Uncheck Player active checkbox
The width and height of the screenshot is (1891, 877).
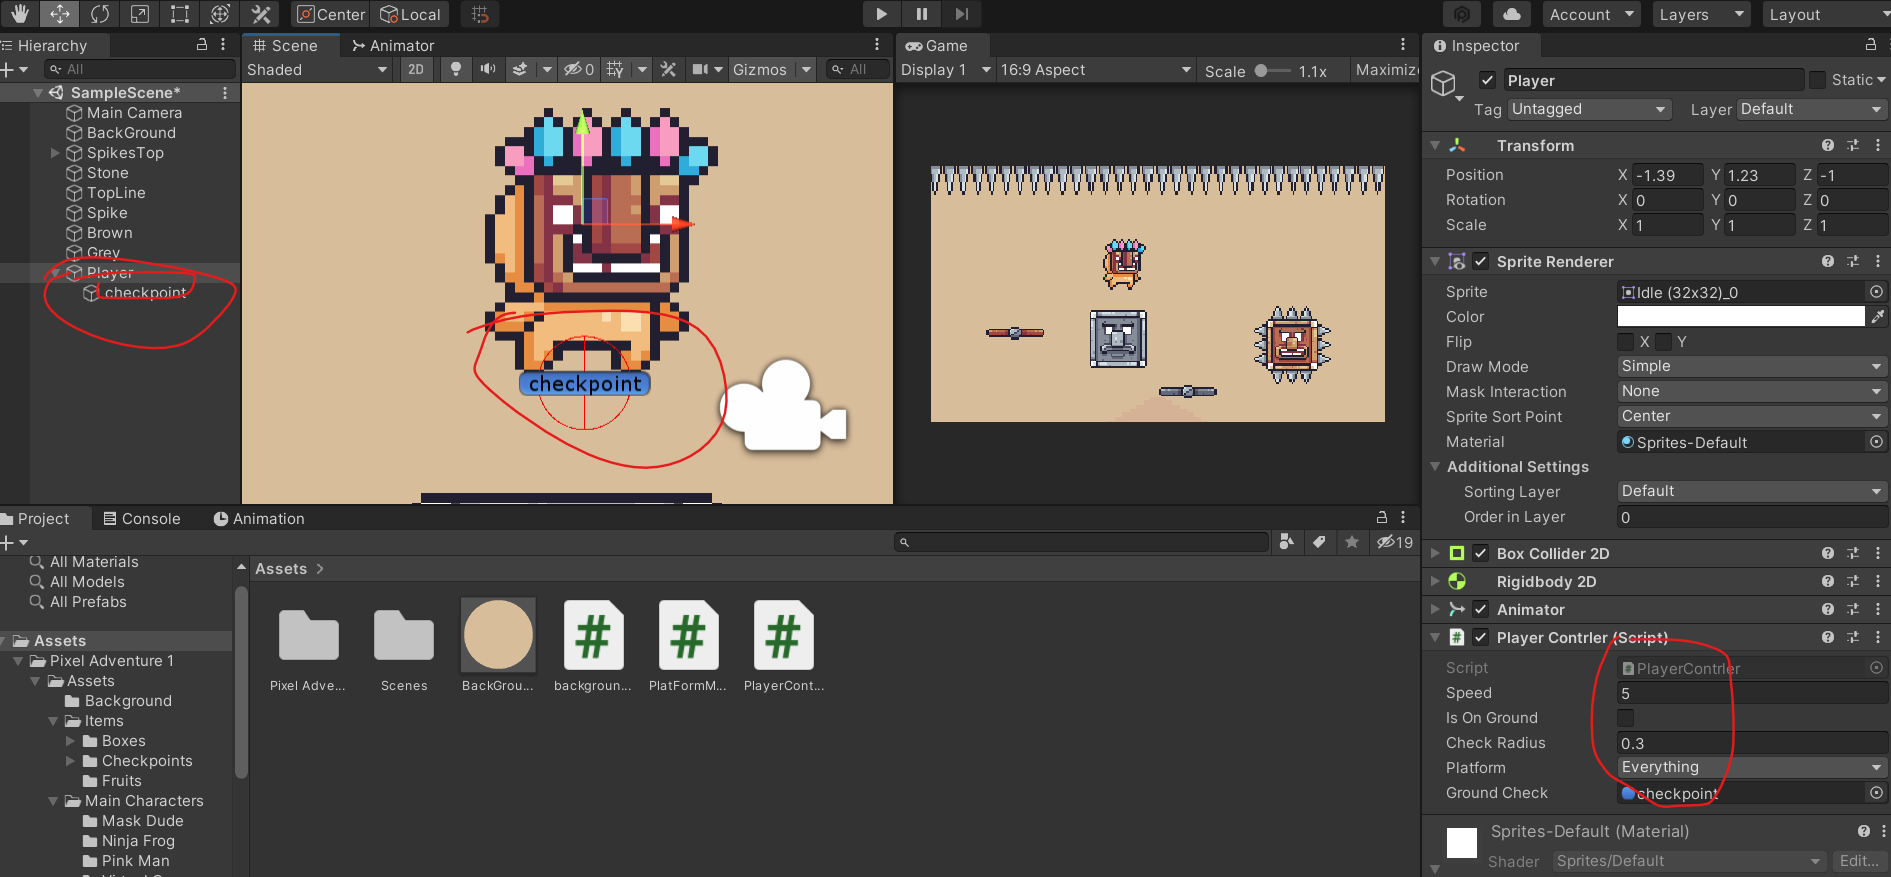[x=1487, y=80]
